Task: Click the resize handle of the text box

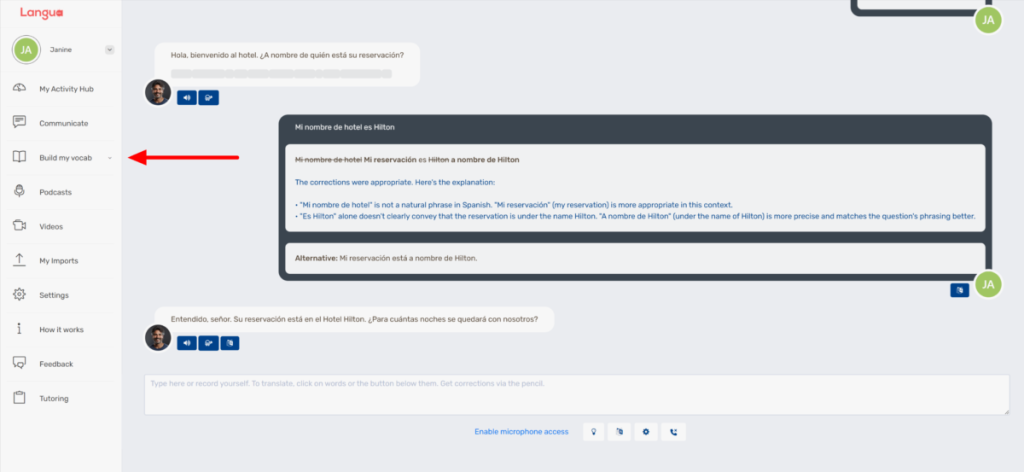Action: [1006, 411]
